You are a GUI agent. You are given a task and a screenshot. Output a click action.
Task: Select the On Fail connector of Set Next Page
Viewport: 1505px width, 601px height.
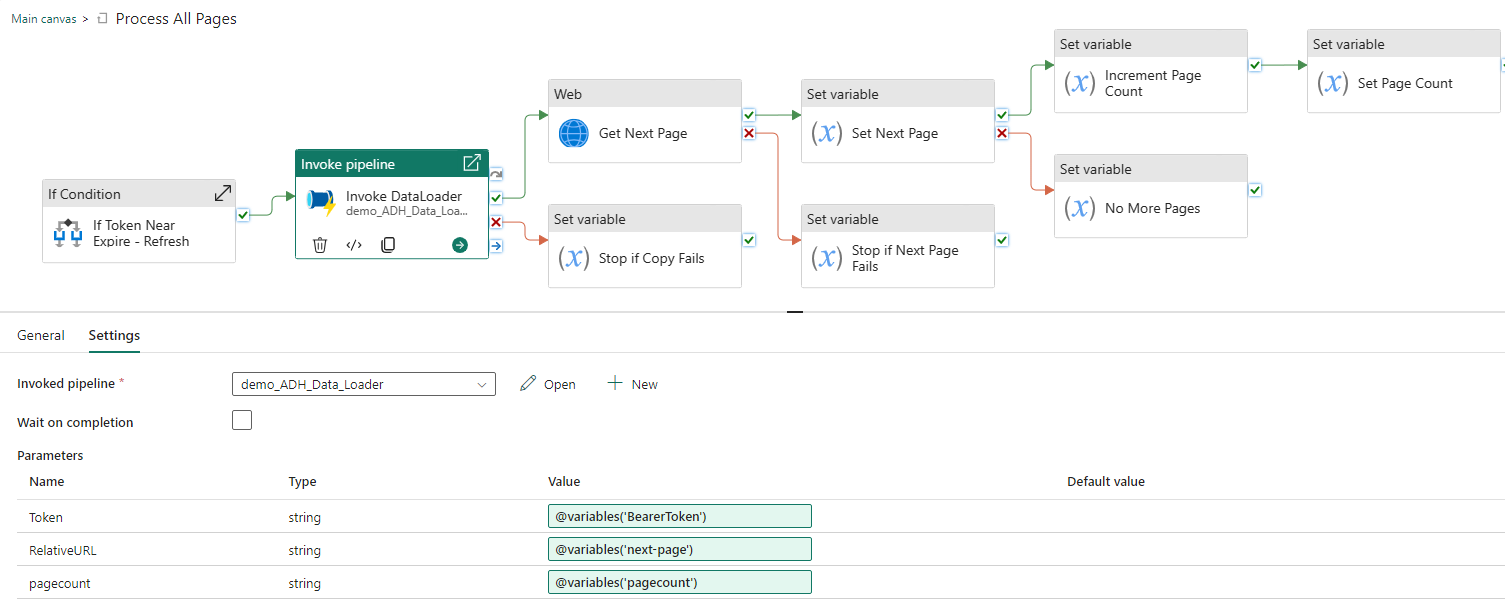point(1002,133)
